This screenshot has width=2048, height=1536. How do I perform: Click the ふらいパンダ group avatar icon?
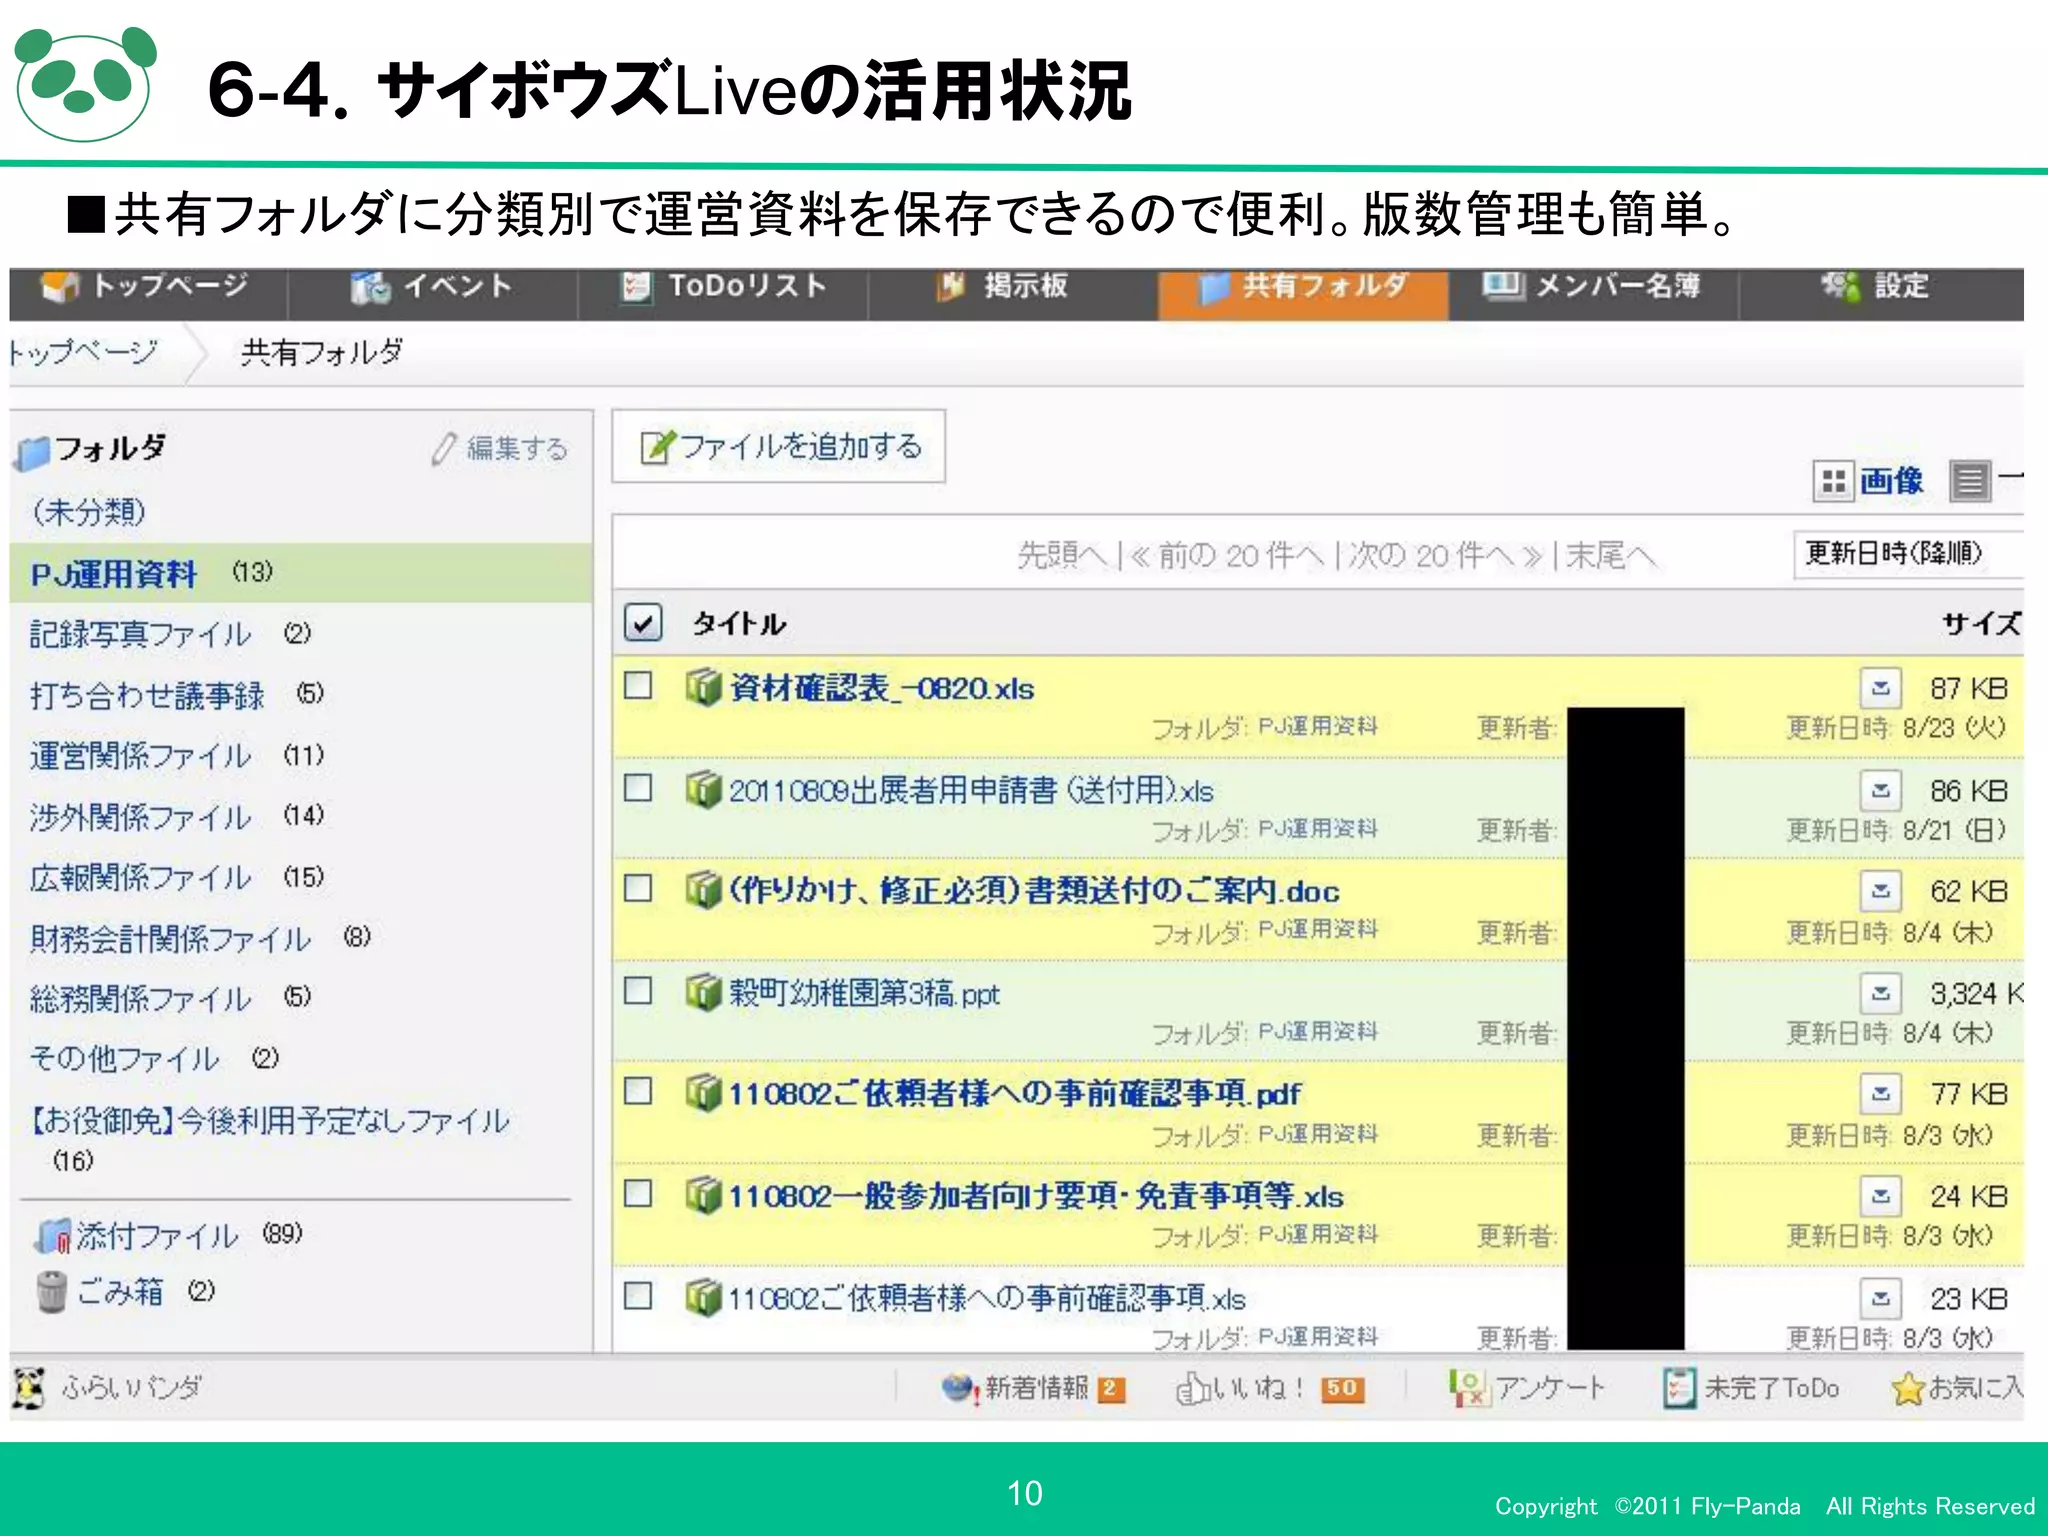tap(29, 1388)
